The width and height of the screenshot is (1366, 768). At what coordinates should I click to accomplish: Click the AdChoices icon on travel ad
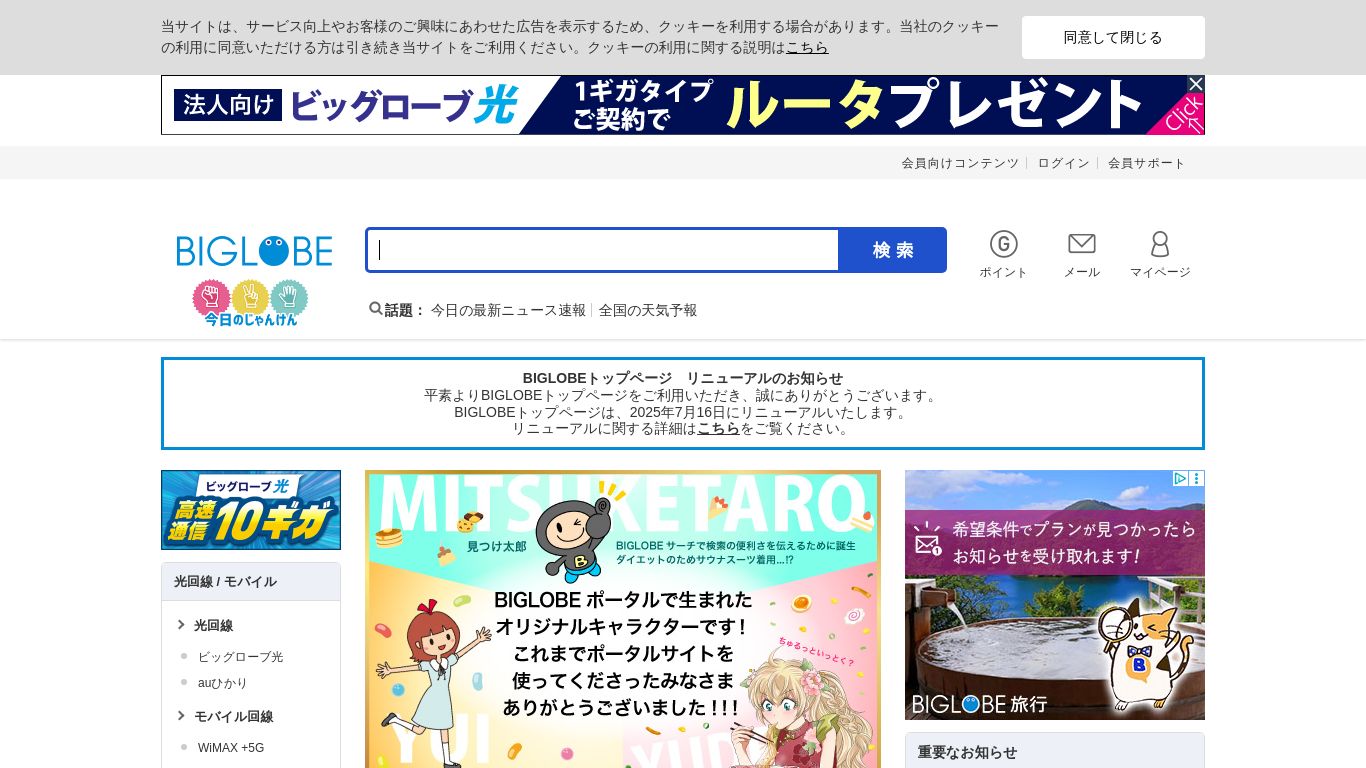pos(1180,479)
